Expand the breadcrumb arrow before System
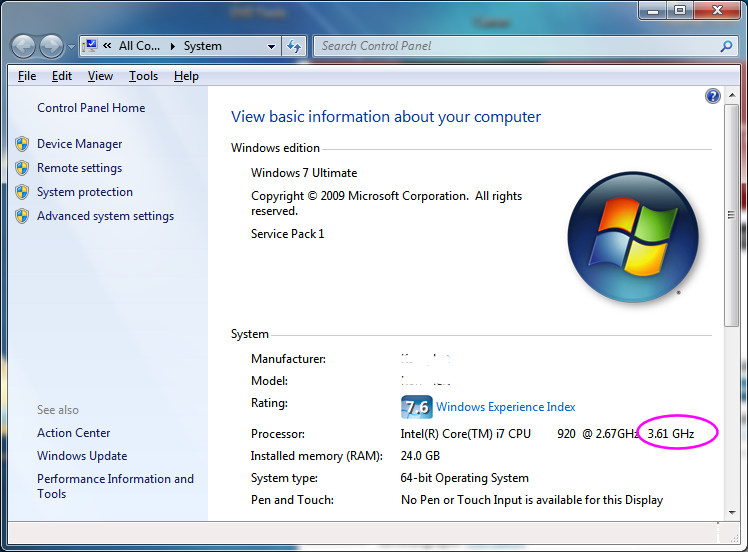Image resolution: width=748 pixels, height=552 pixels. coord(173,46)
